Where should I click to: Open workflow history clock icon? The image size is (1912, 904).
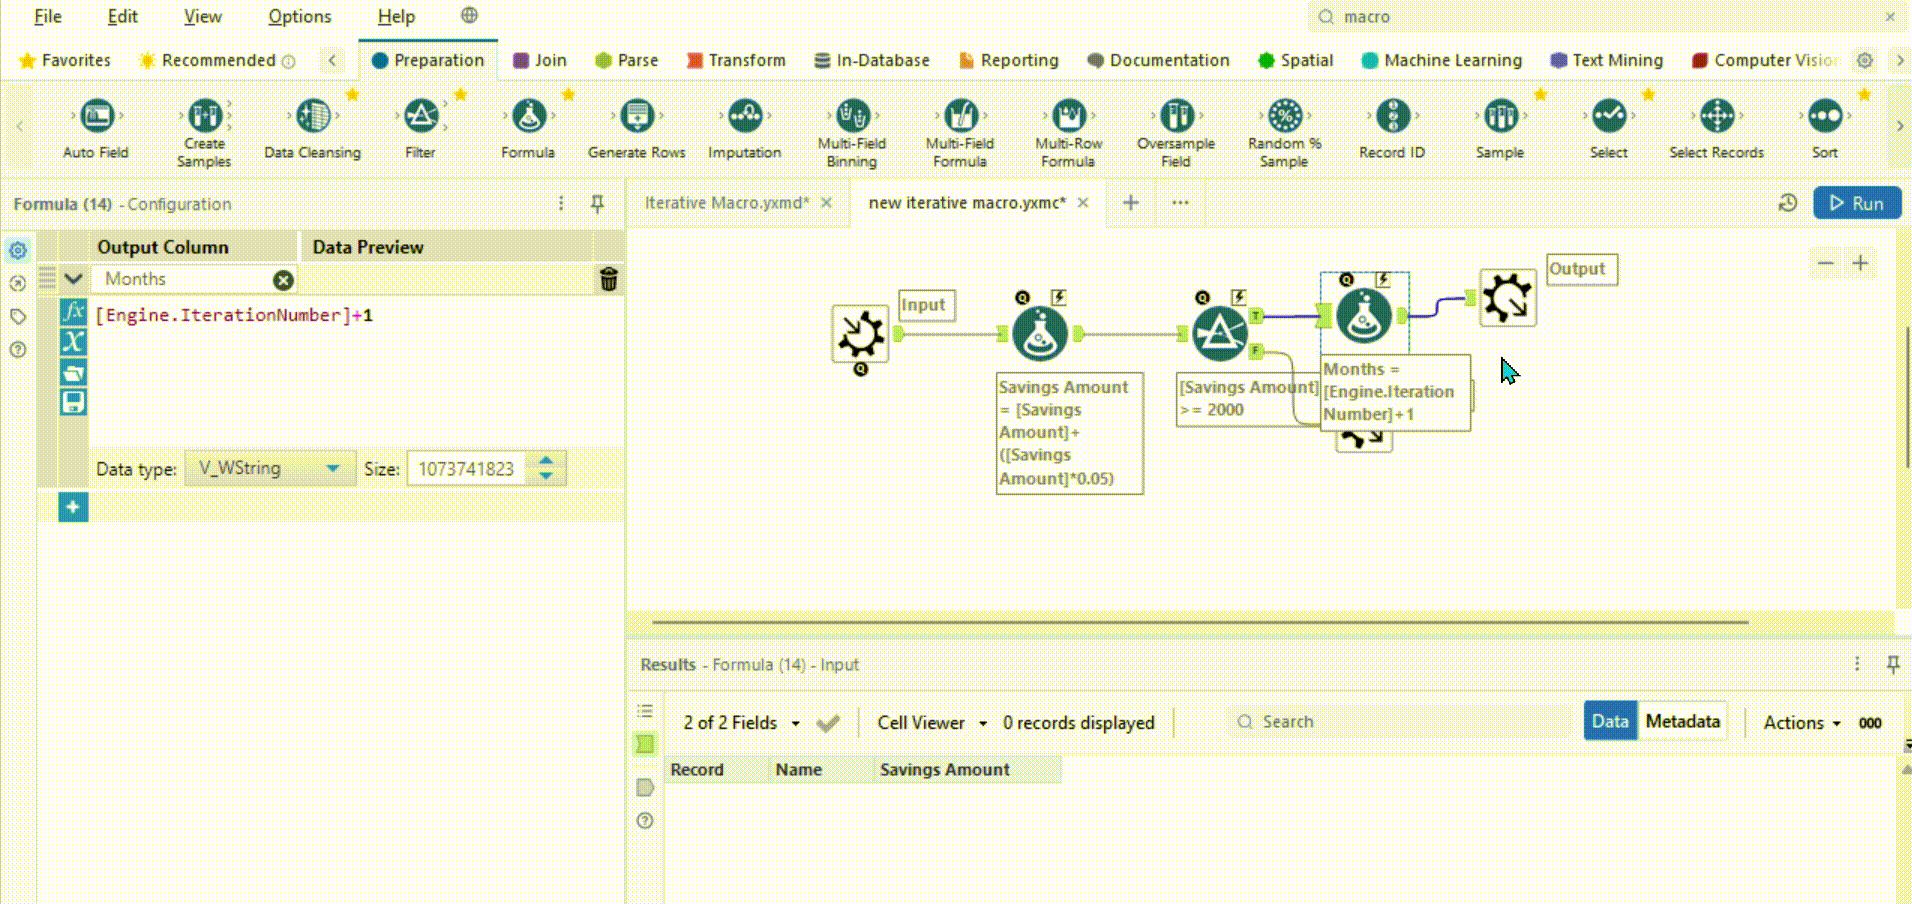(x=1788, y=203)
